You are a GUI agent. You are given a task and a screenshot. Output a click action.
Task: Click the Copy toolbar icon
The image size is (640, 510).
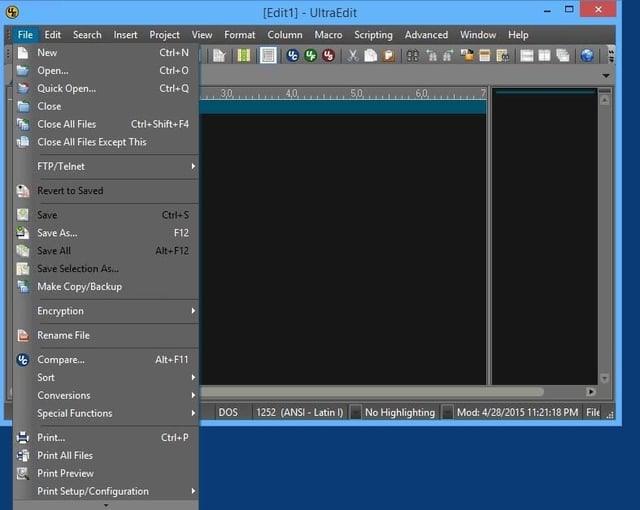[371, 55]
